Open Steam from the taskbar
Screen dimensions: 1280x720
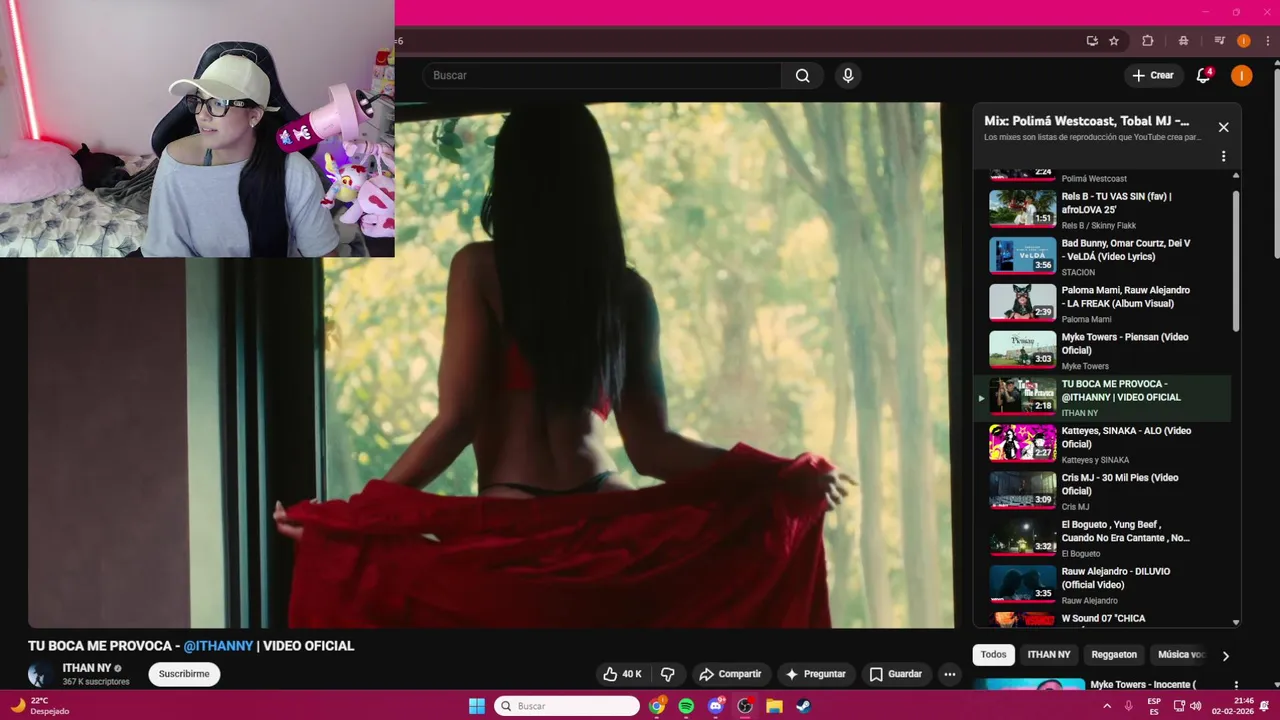[803, 706]
